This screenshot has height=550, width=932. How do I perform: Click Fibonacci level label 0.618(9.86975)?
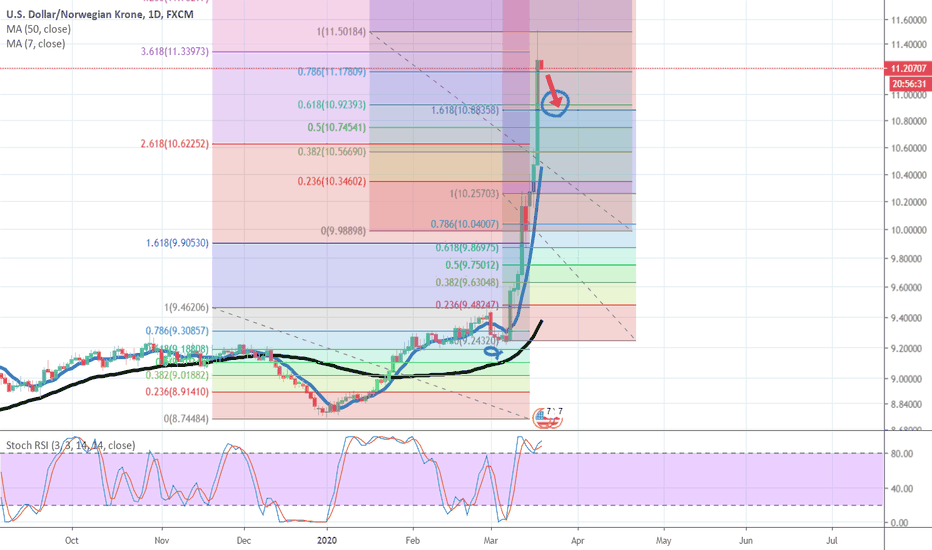coord(467,248)
